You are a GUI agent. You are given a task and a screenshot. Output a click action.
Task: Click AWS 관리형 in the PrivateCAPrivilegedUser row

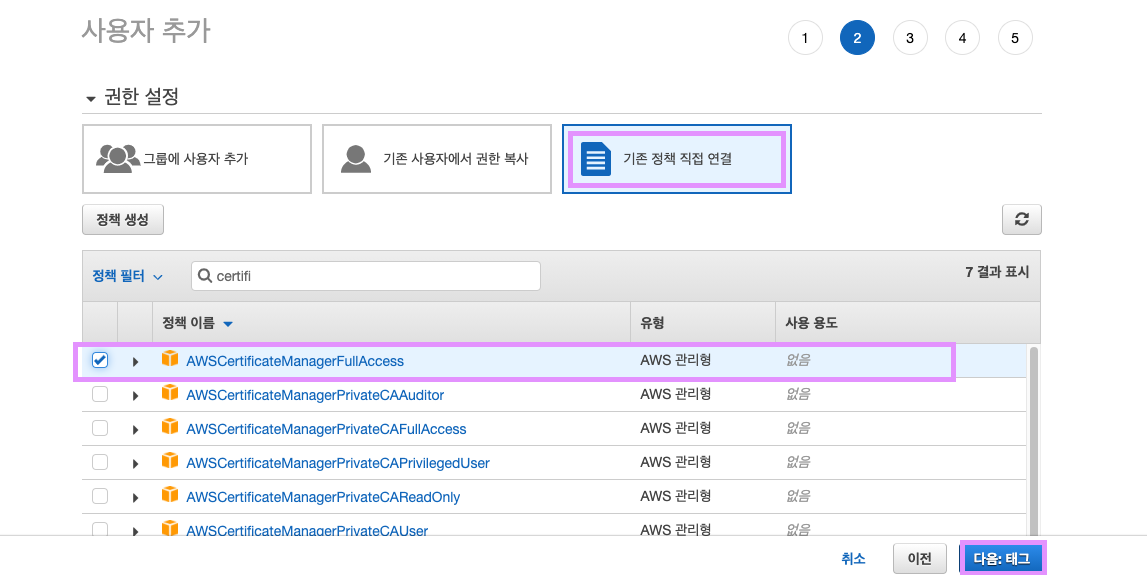click(x=675, y=462)
